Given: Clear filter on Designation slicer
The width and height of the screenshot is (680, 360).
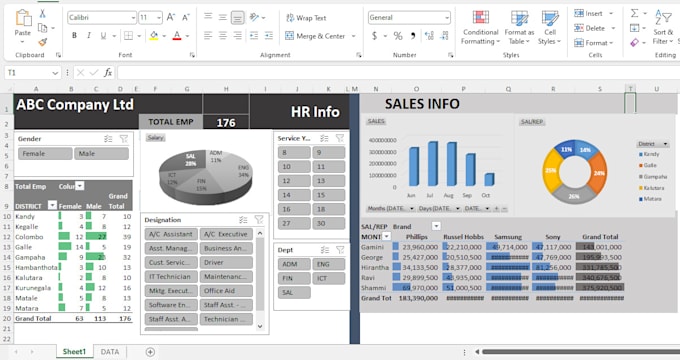Looking at the screenshot, I should tap(259, 220).
